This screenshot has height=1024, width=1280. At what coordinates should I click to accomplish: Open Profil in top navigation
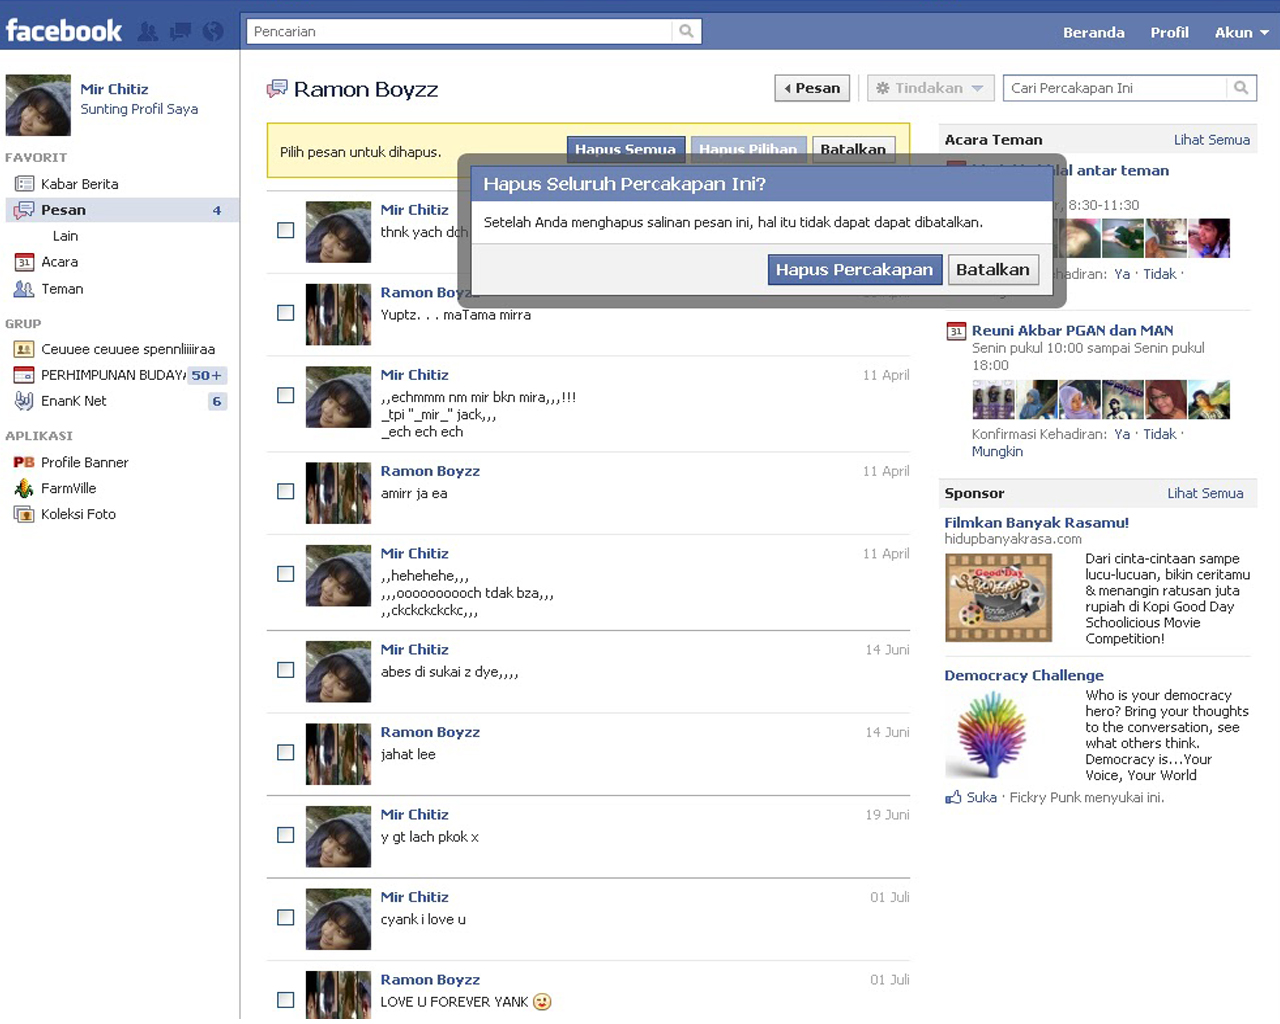[1169, 32]
